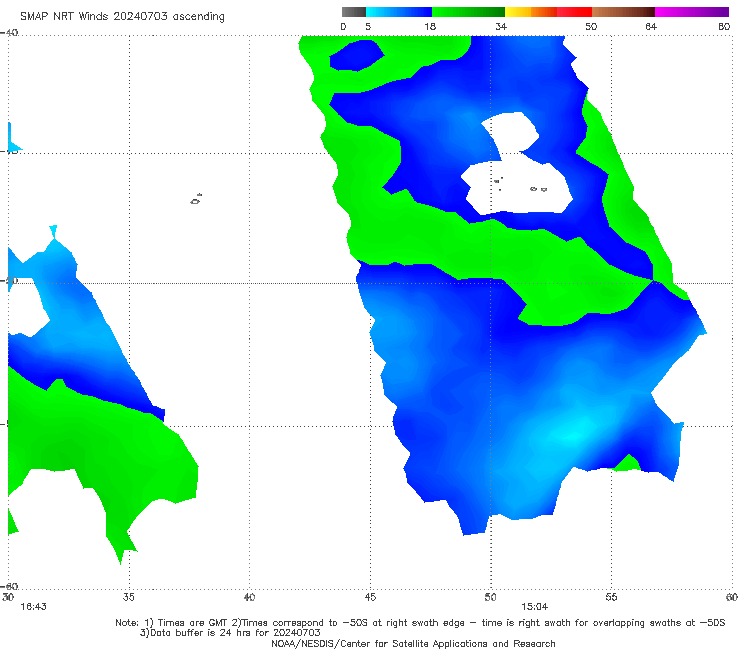Click the latitude axis label "-60"
The height and width of the screenshot is (650, 740).
pos(9,586)
